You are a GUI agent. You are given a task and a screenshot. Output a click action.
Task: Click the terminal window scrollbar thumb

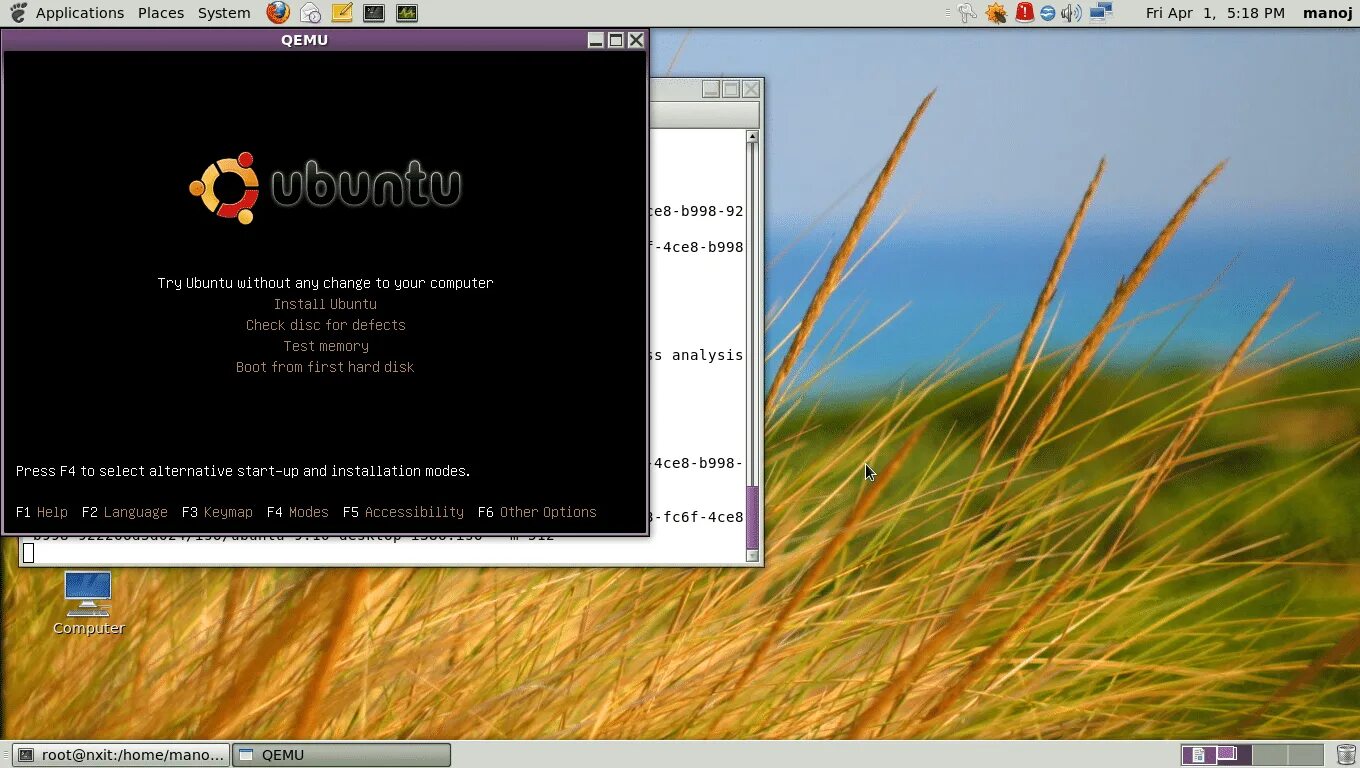pyautogui.click(x=753, y=516)
